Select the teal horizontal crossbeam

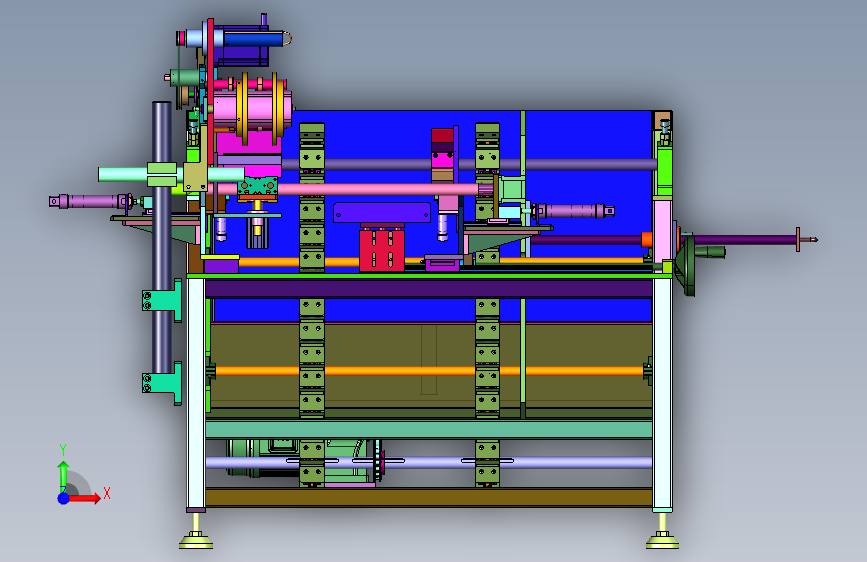click(x=429, y=430)
